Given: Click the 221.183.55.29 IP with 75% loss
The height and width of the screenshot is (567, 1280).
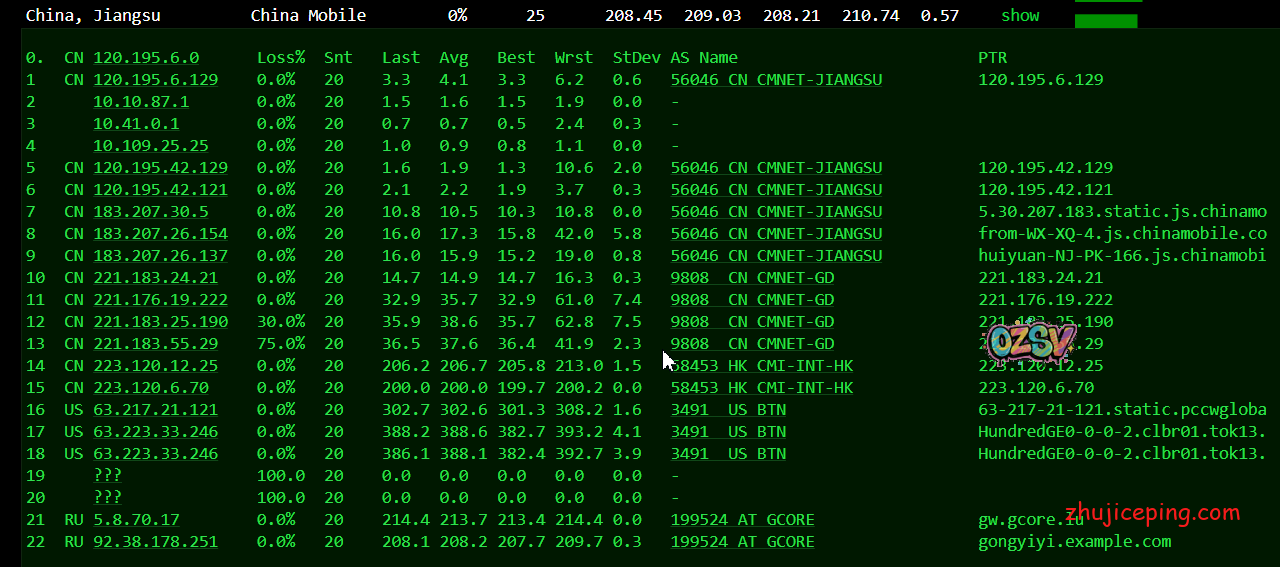Looking at the screenshot, I should [x=155, y=344].
